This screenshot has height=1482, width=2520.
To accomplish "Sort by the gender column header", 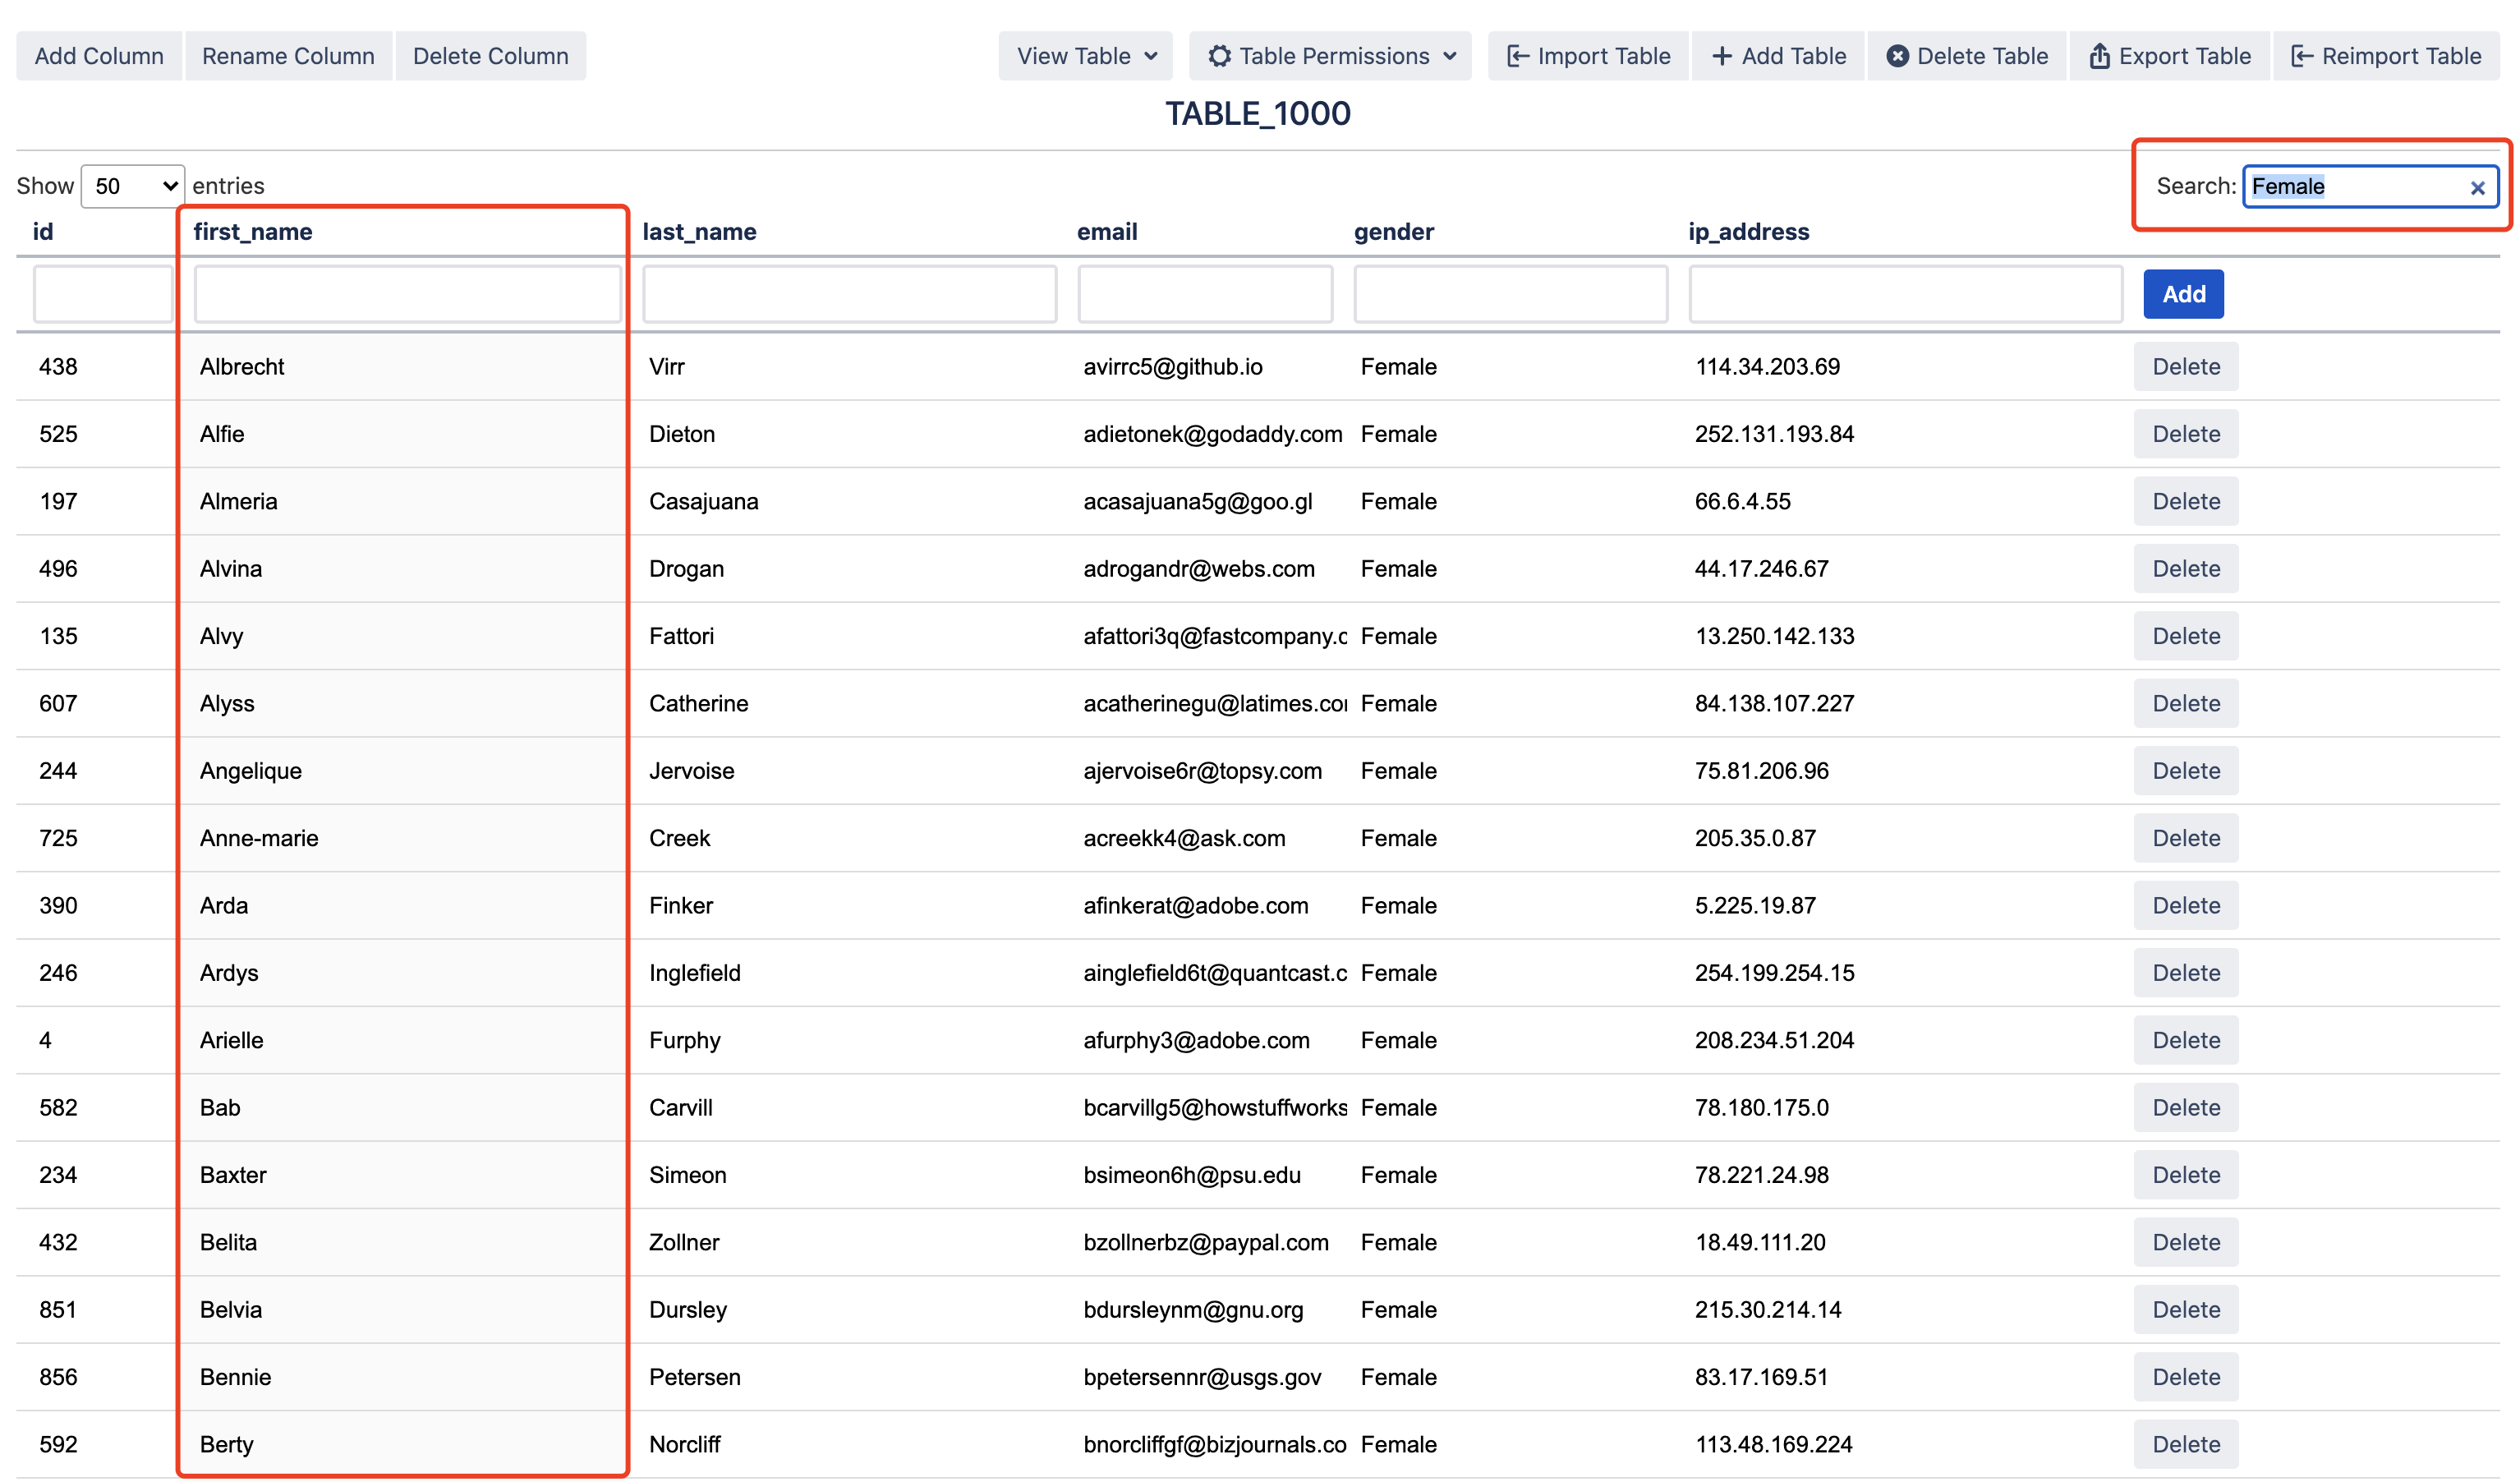I will 1393,232.
